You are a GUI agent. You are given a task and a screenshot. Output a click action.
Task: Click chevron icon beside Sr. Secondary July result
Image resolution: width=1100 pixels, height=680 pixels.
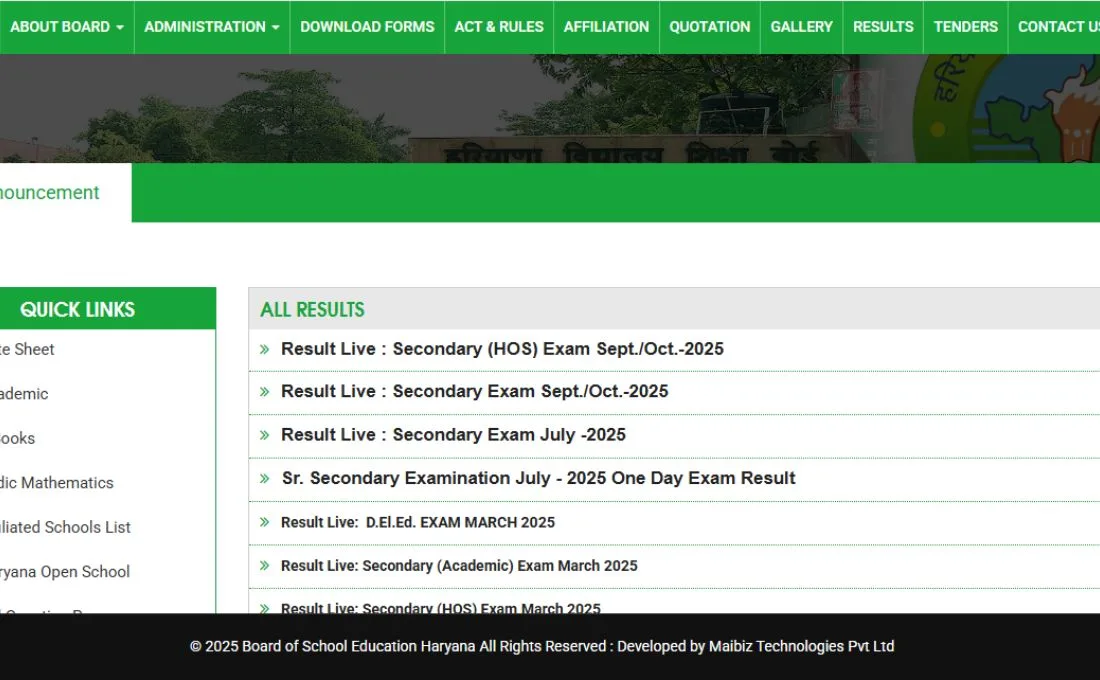[265, 479]
